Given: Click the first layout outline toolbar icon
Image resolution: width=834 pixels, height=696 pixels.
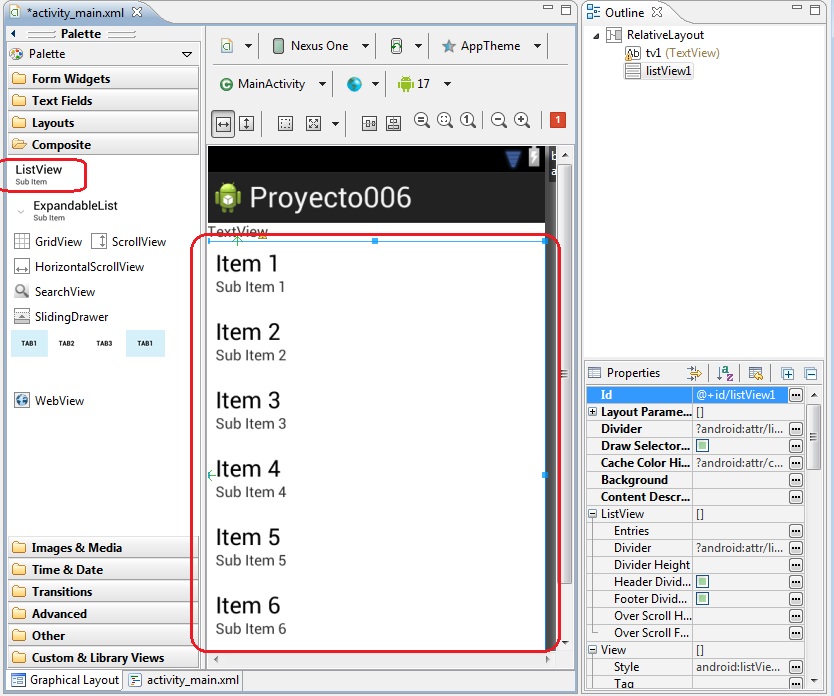Looking at the screenshot, I should click(x=369, y=124).
